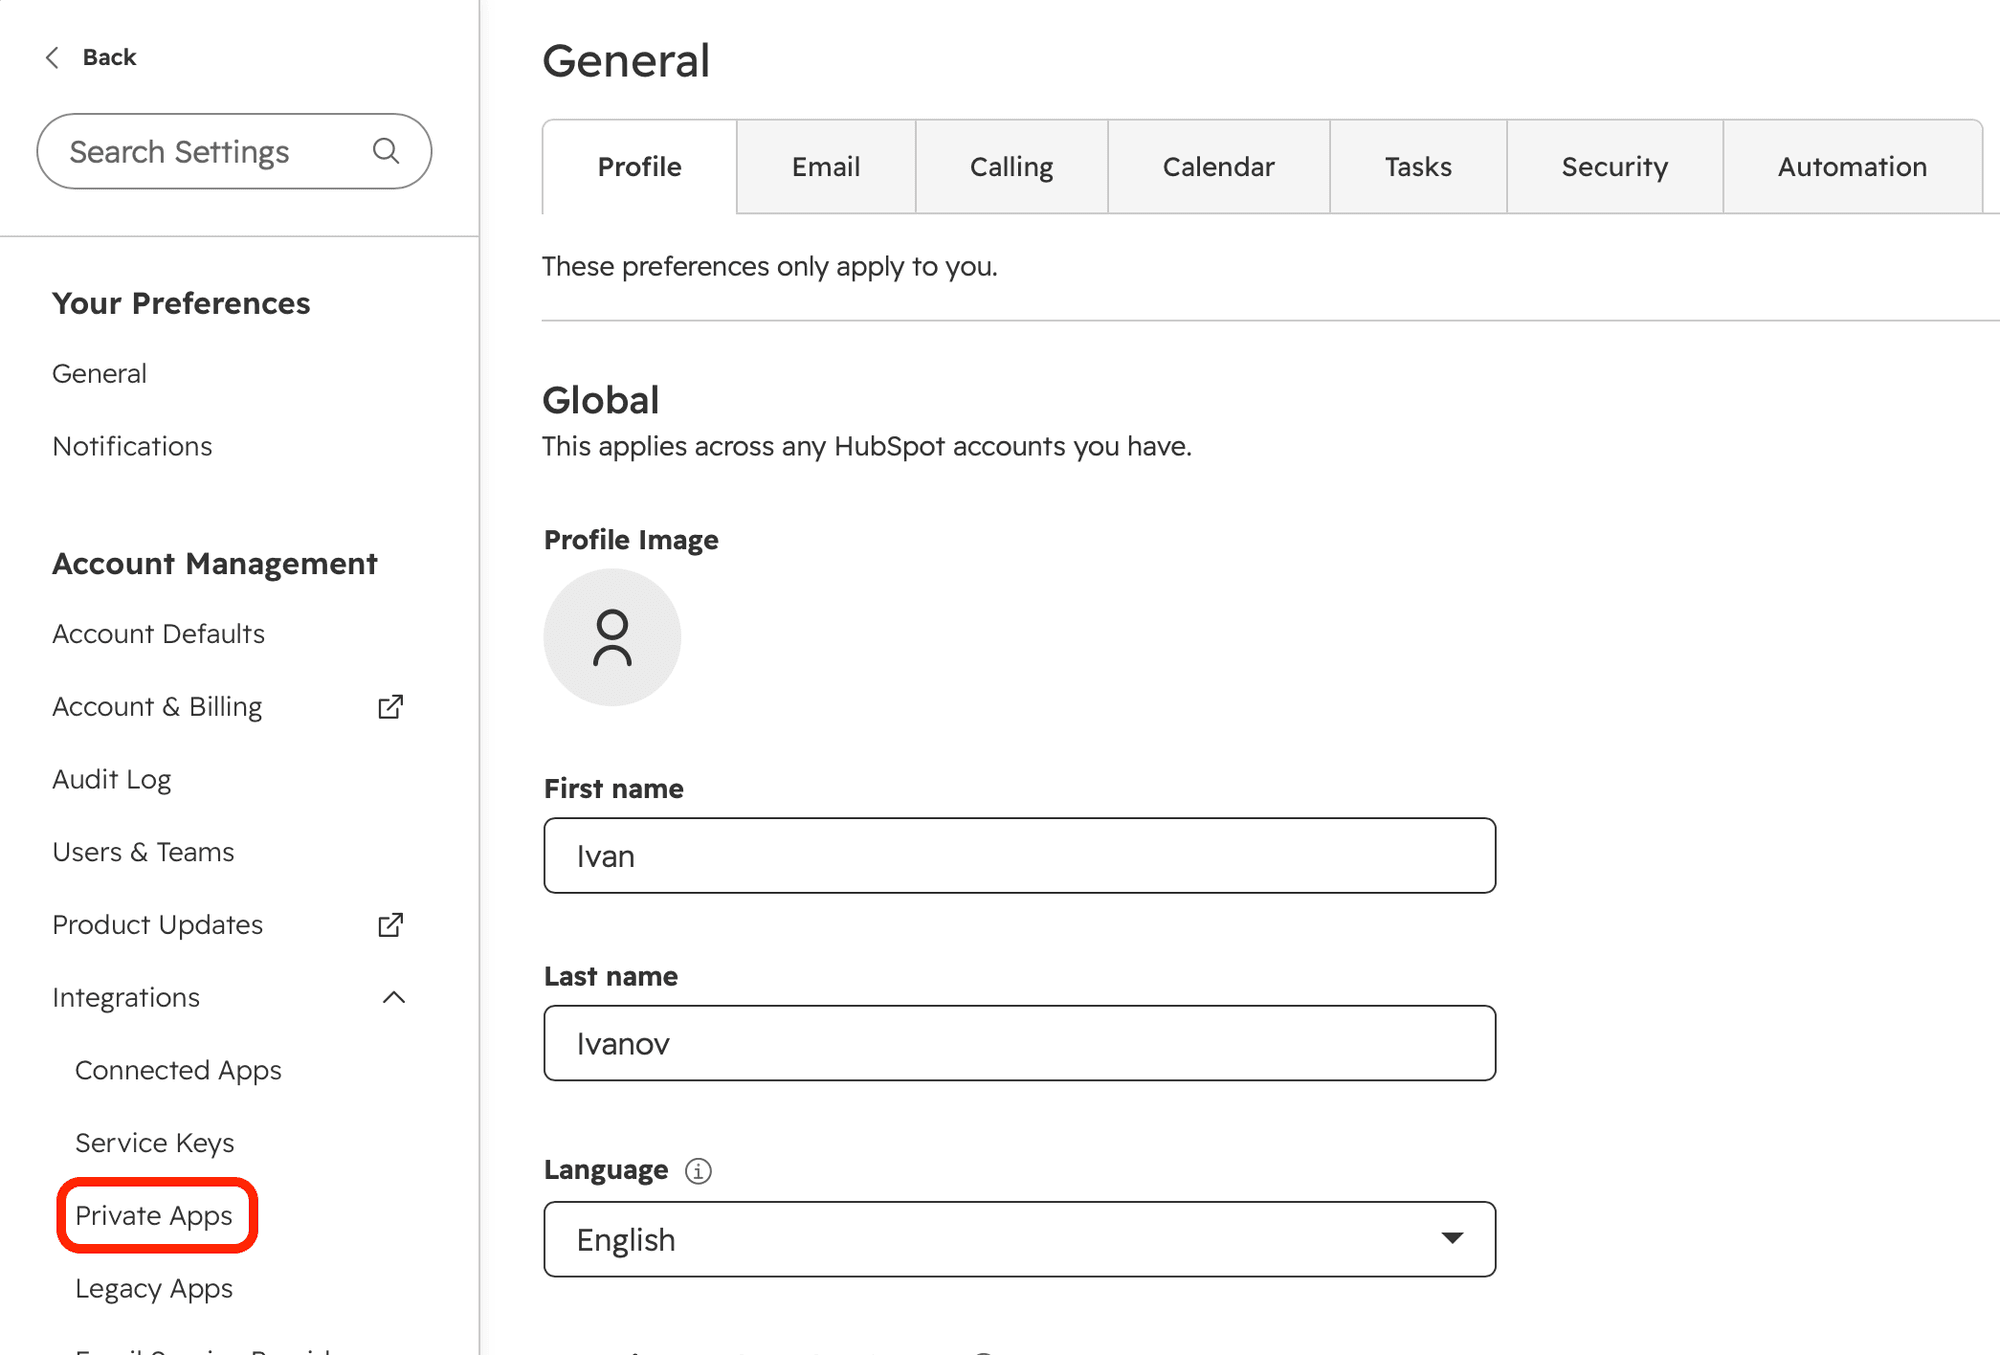Open the Account & Billing external link icon

tap(391, 707)
